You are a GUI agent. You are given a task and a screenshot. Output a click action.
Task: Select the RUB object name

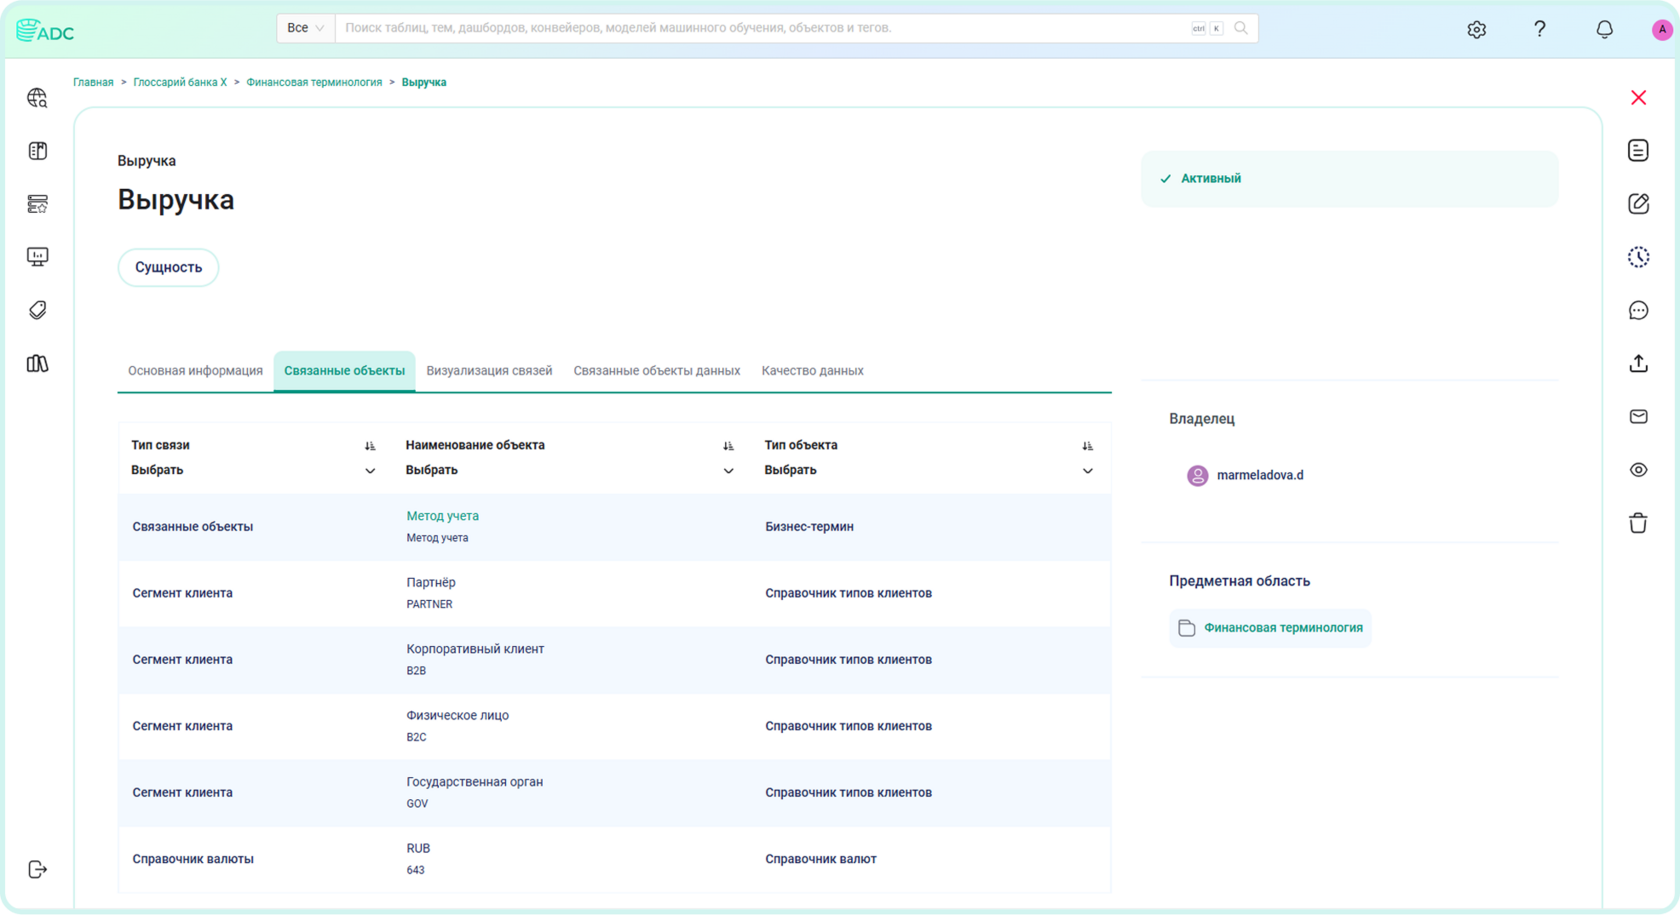tap(418, 849)
